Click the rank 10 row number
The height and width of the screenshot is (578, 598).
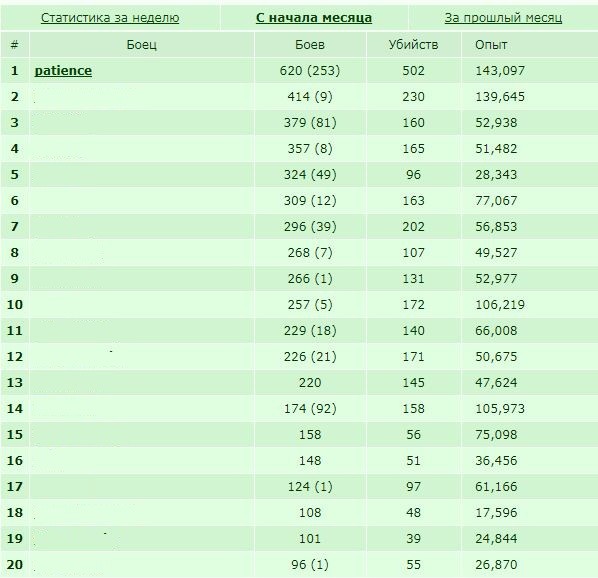point(15,305)
